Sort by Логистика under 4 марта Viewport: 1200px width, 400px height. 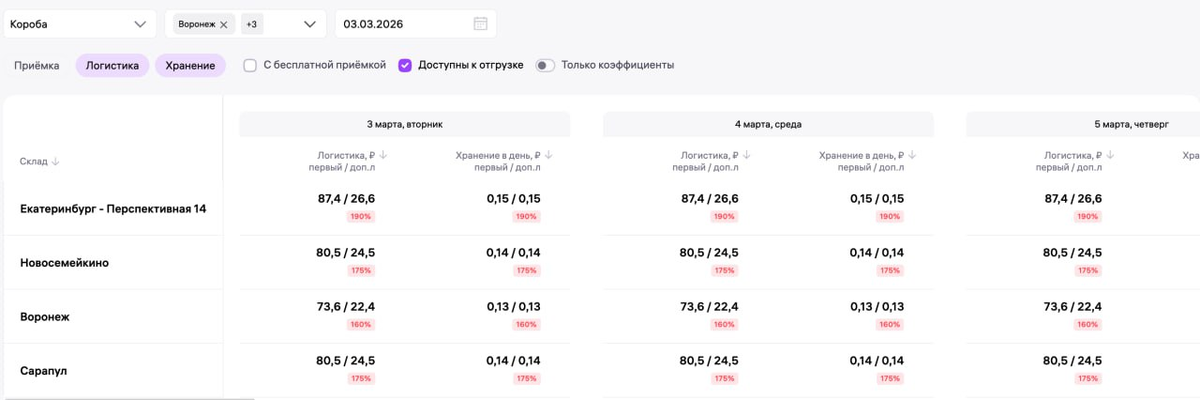(747, 155)
